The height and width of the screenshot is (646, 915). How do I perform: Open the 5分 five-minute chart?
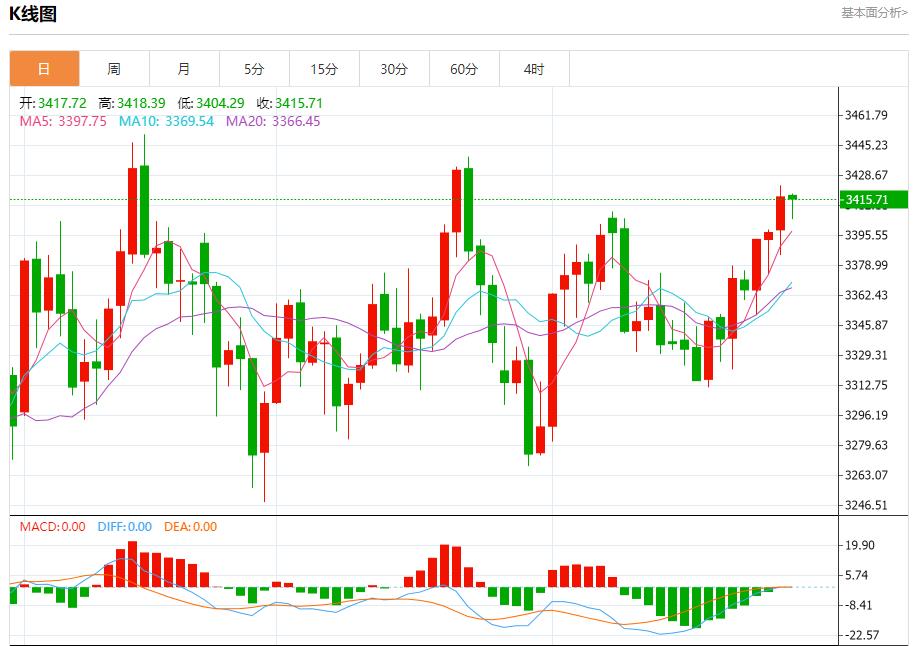point(254,68)
